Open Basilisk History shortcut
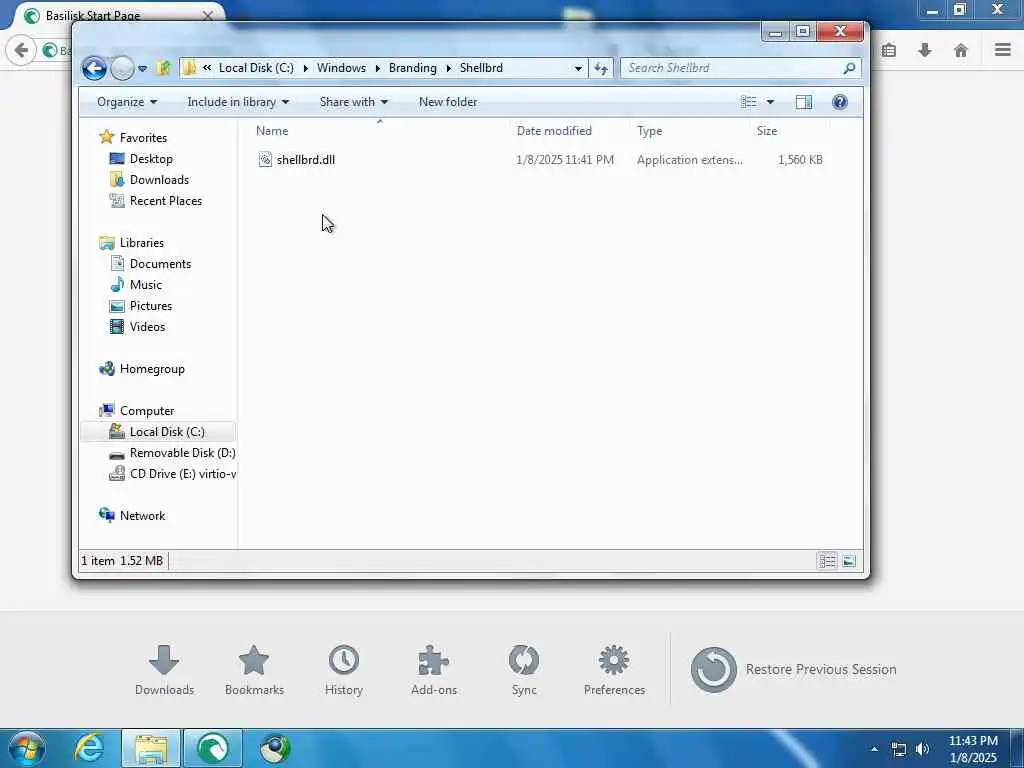The height and width of the screenshot is (768, 1024). click(344, 671)
